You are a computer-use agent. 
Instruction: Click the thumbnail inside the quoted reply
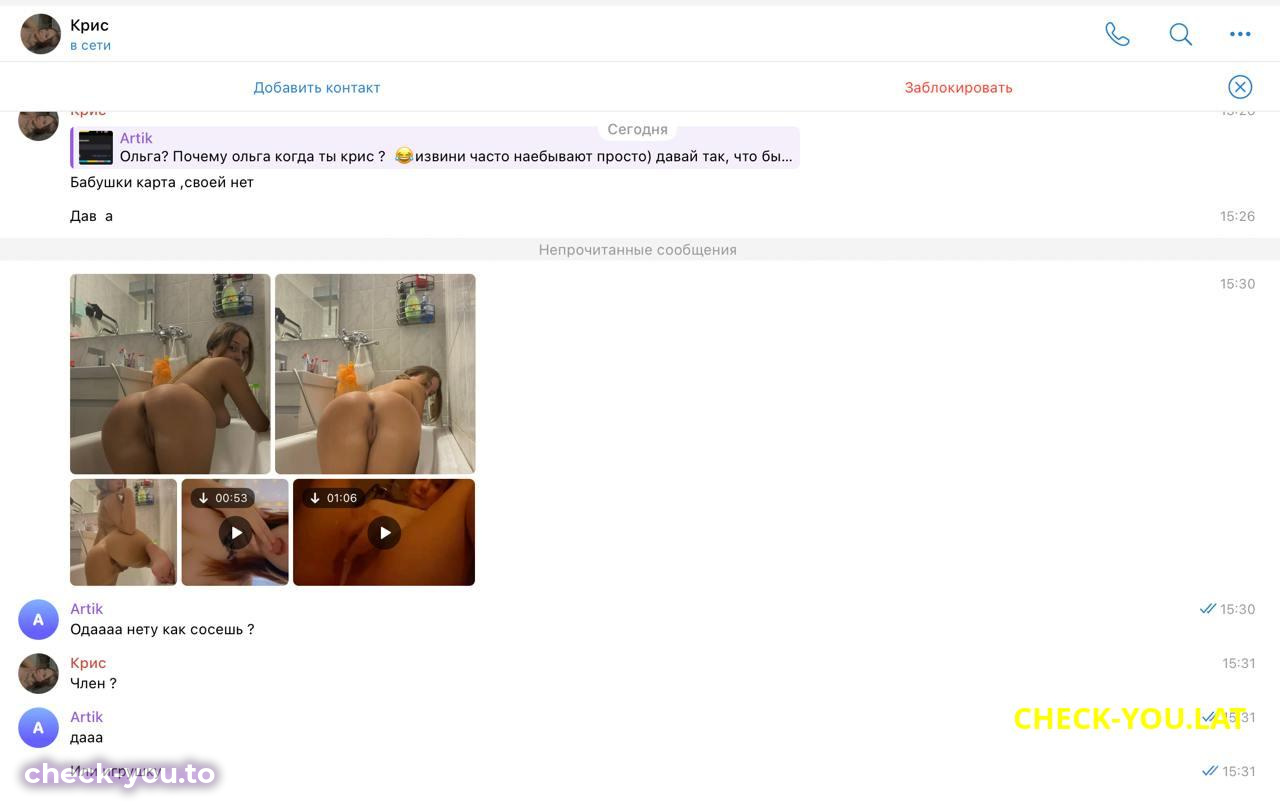tap(96, 148)
